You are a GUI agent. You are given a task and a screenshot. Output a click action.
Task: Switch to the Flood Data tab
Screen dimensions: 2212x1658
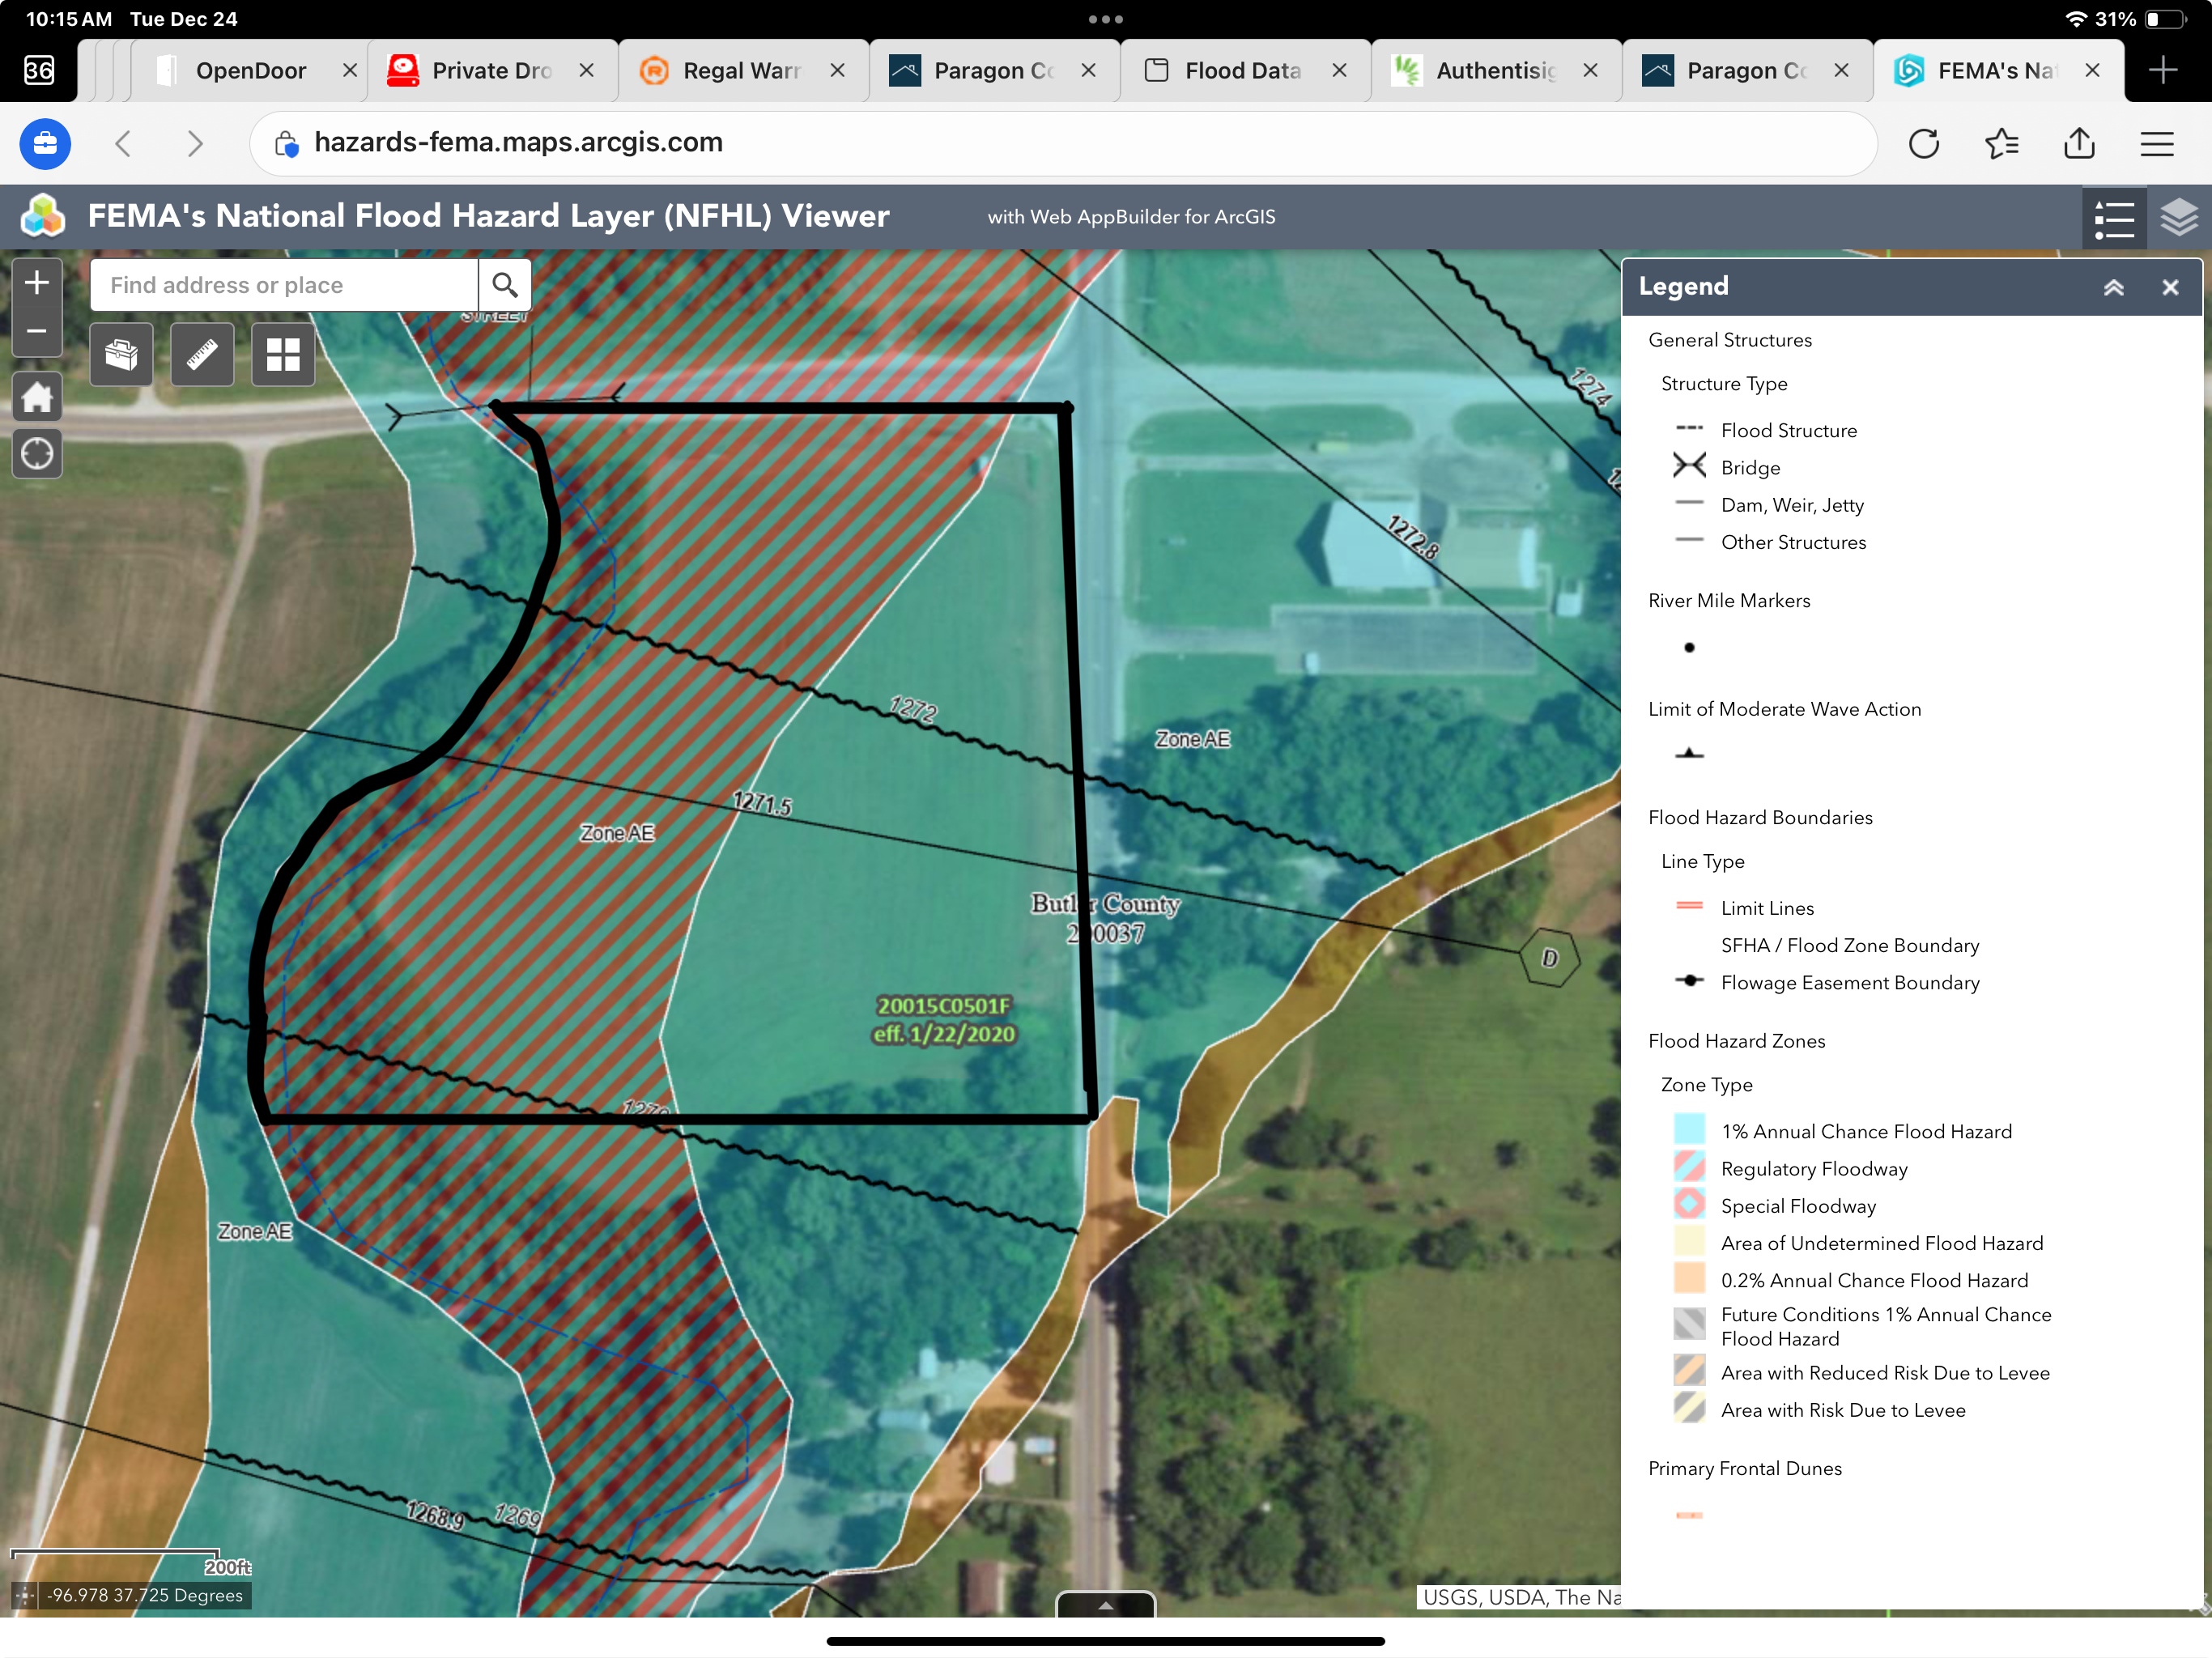1242,71
